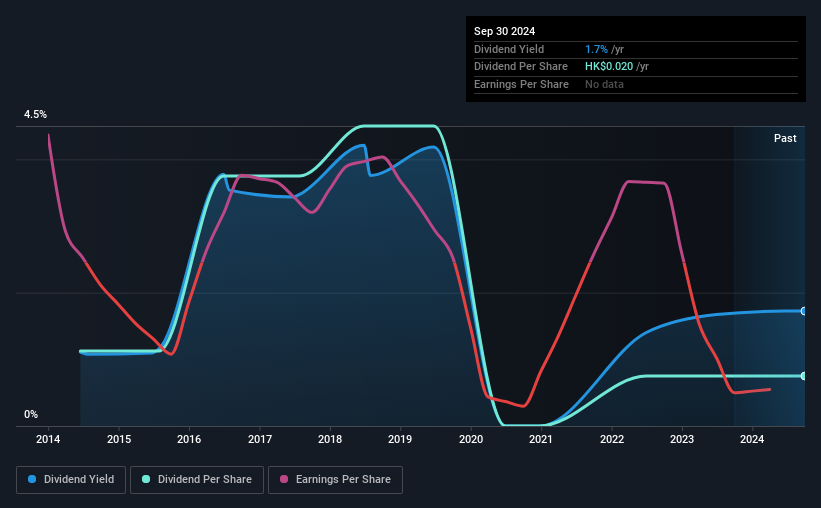Screen dimensions: 821x508
Task: Click the 2015 axis label
Action: (x=119, y=439)
